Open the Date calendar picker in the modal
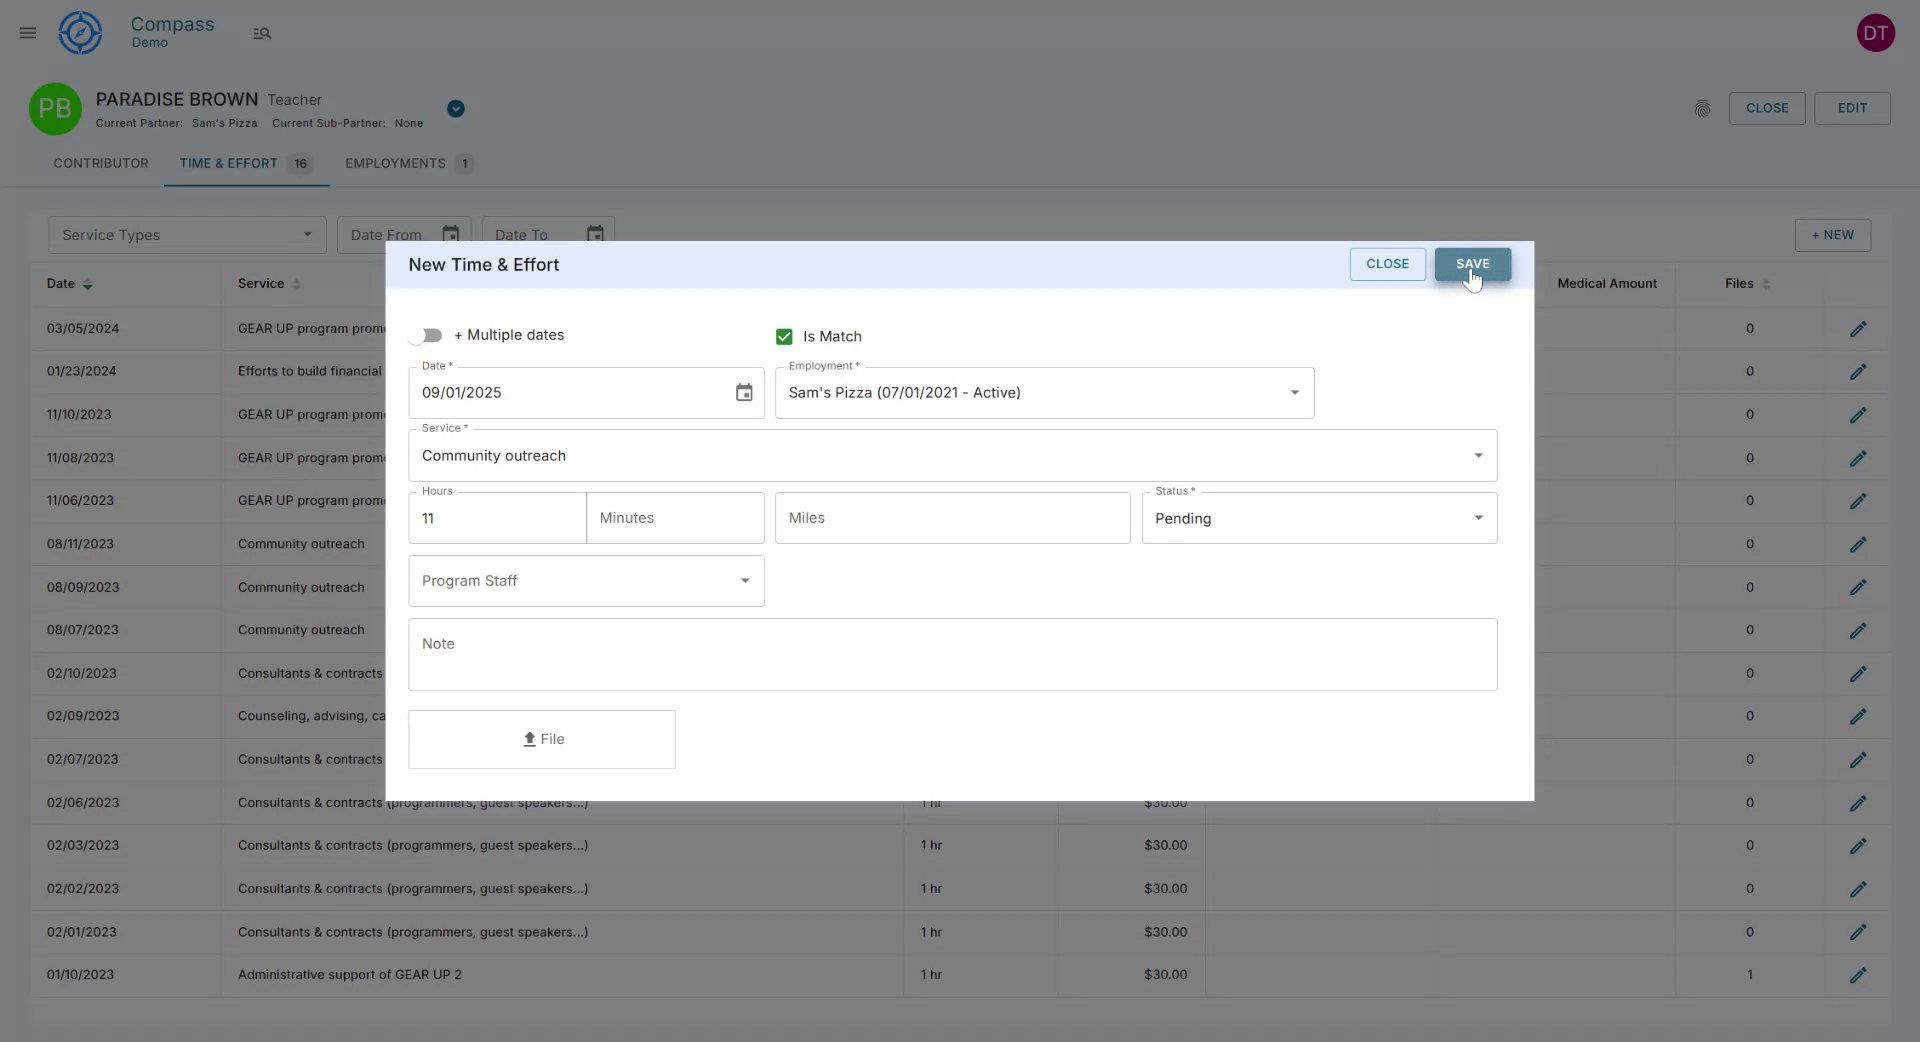This screenshot has height=1042, width=1920. [744, 392]
